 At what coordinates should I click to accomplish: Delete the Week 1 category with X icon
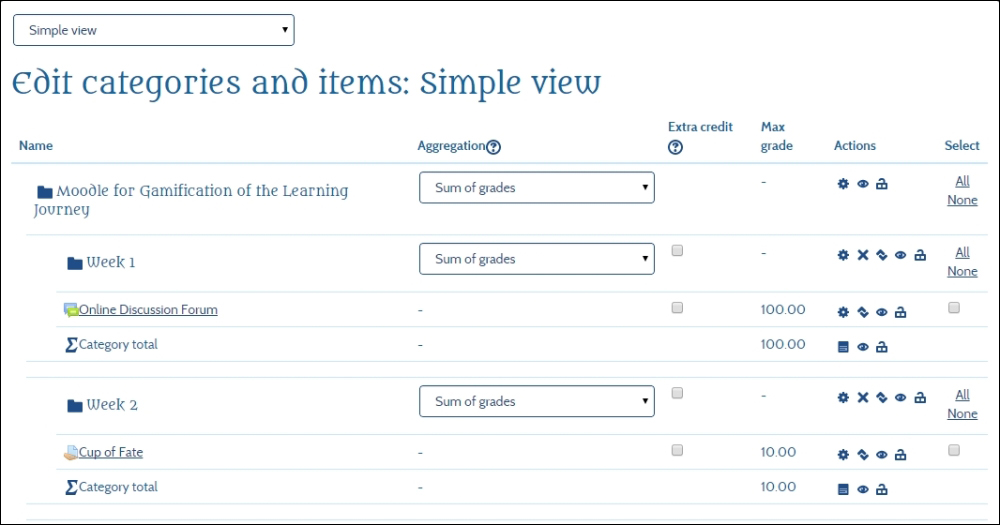coord(862,255)
